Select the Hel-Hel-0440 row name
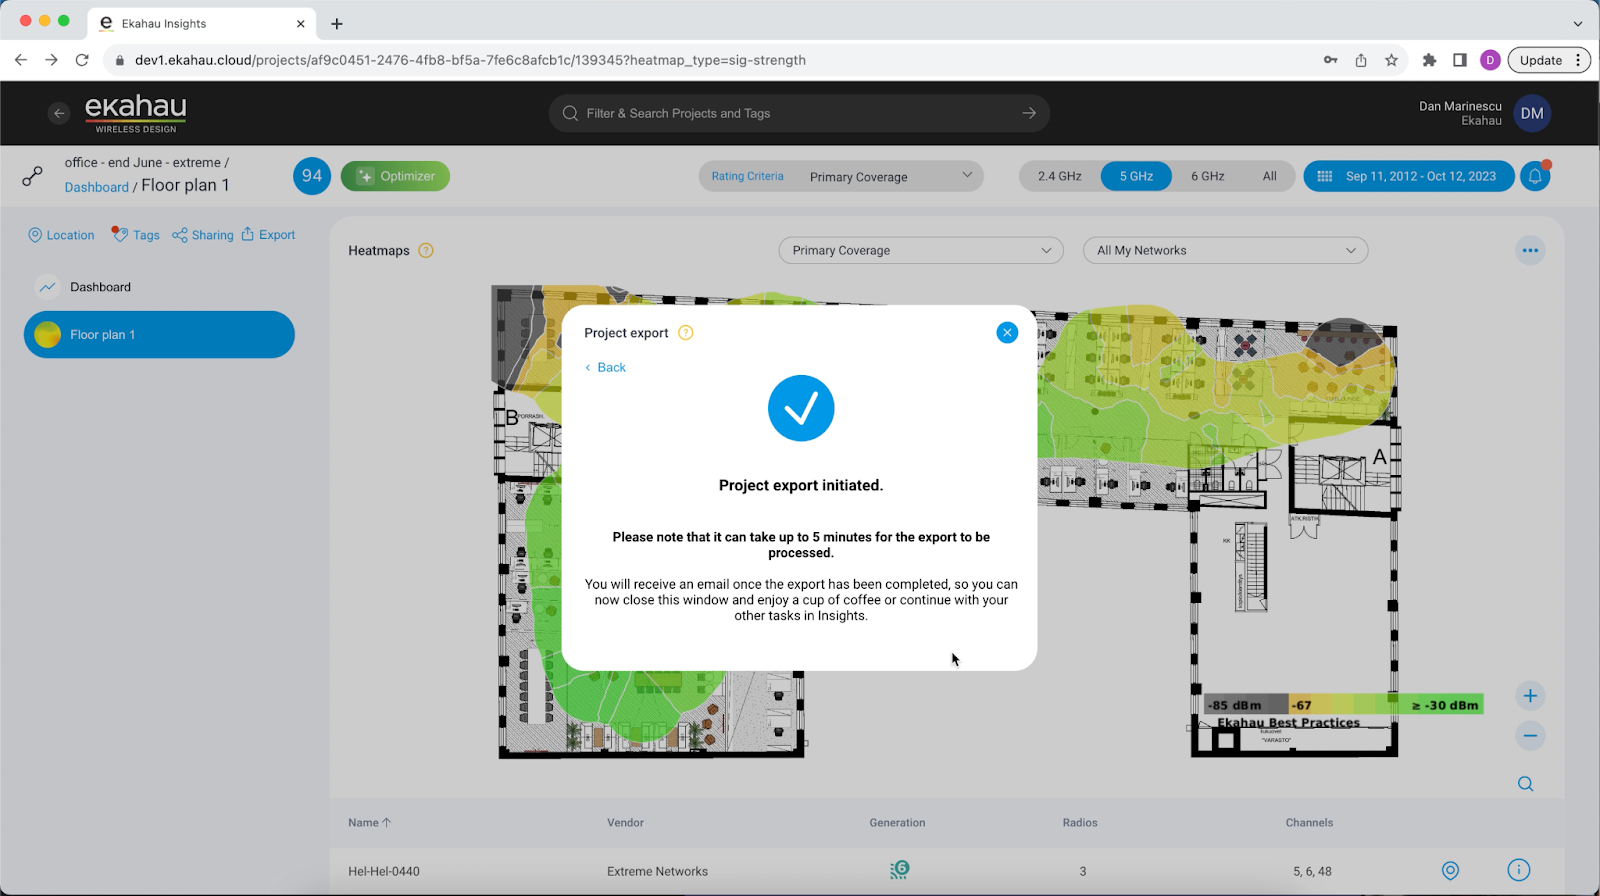This screenshot has height=896, width=1600. (x=384, y=872)
